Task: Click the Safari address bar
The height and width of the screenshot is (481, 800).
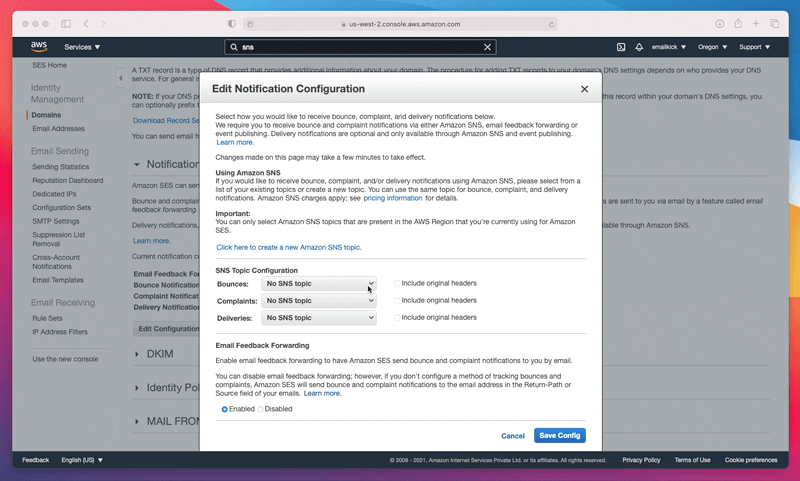Action: [x=400, y=24]
